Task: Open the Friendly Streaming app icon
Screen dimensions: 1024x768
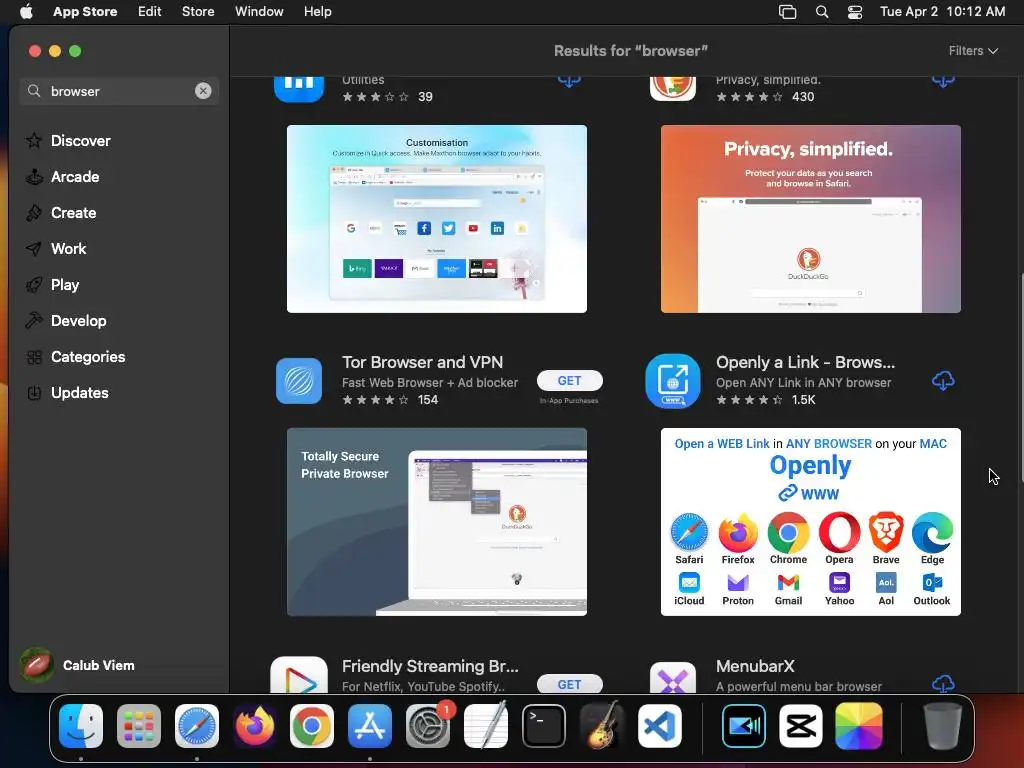Action: click(299, 675)
